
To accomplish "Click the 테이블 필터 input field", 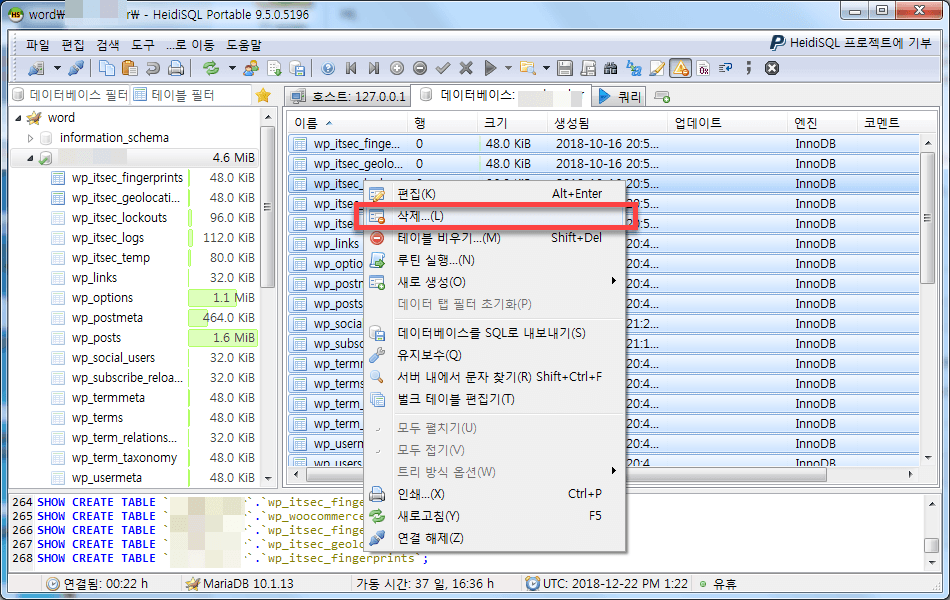I will 191,95.
